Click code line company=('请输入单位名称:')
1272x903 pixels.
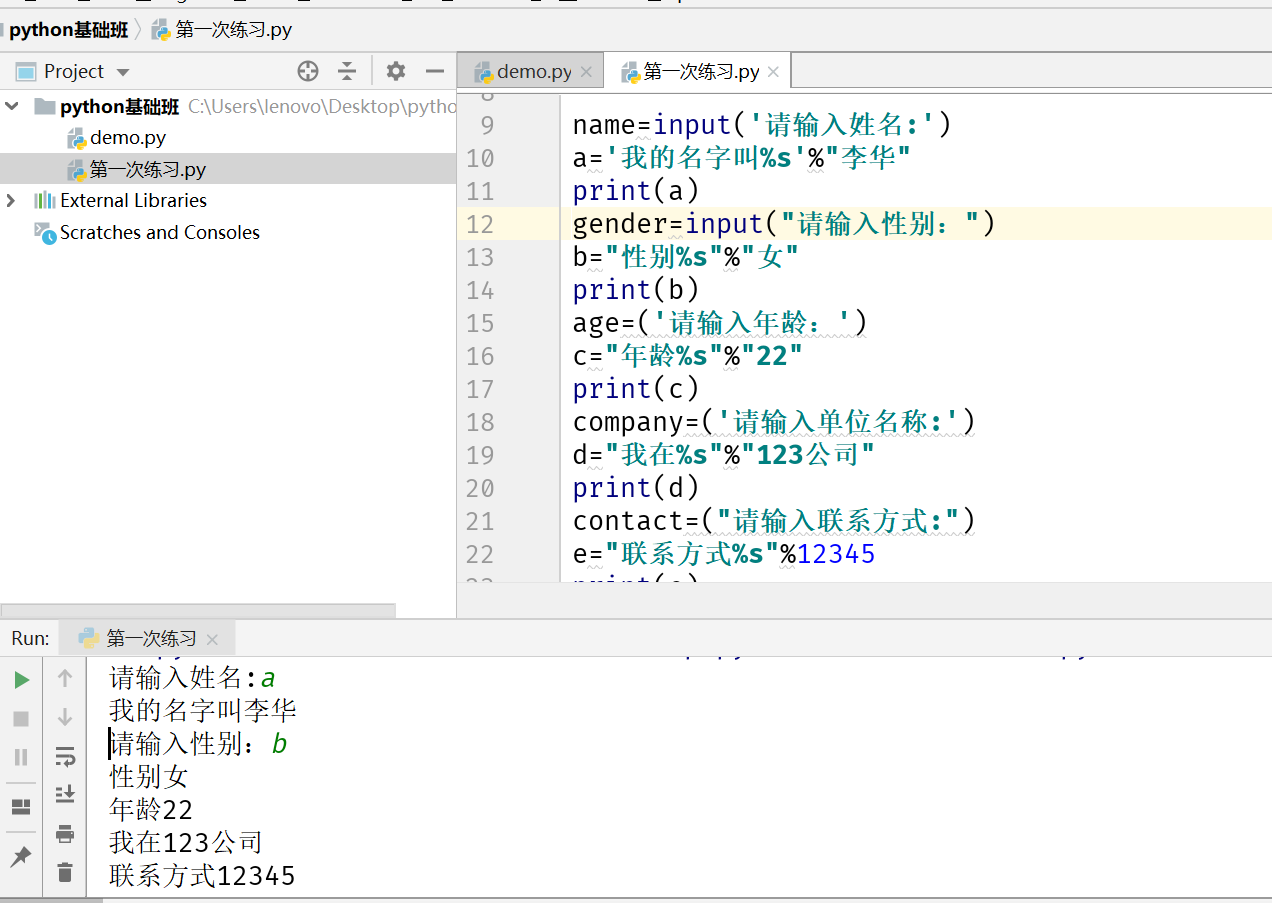click(x=773, y=422)
